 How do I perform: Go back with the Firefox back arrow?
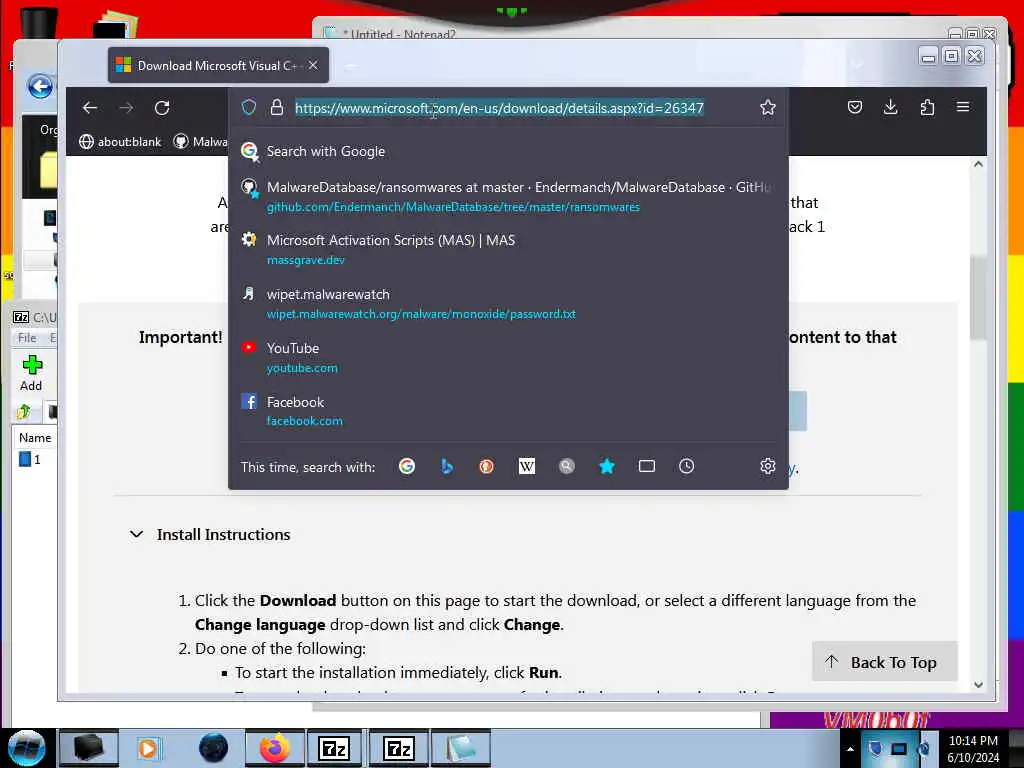(x=90, y=108)
